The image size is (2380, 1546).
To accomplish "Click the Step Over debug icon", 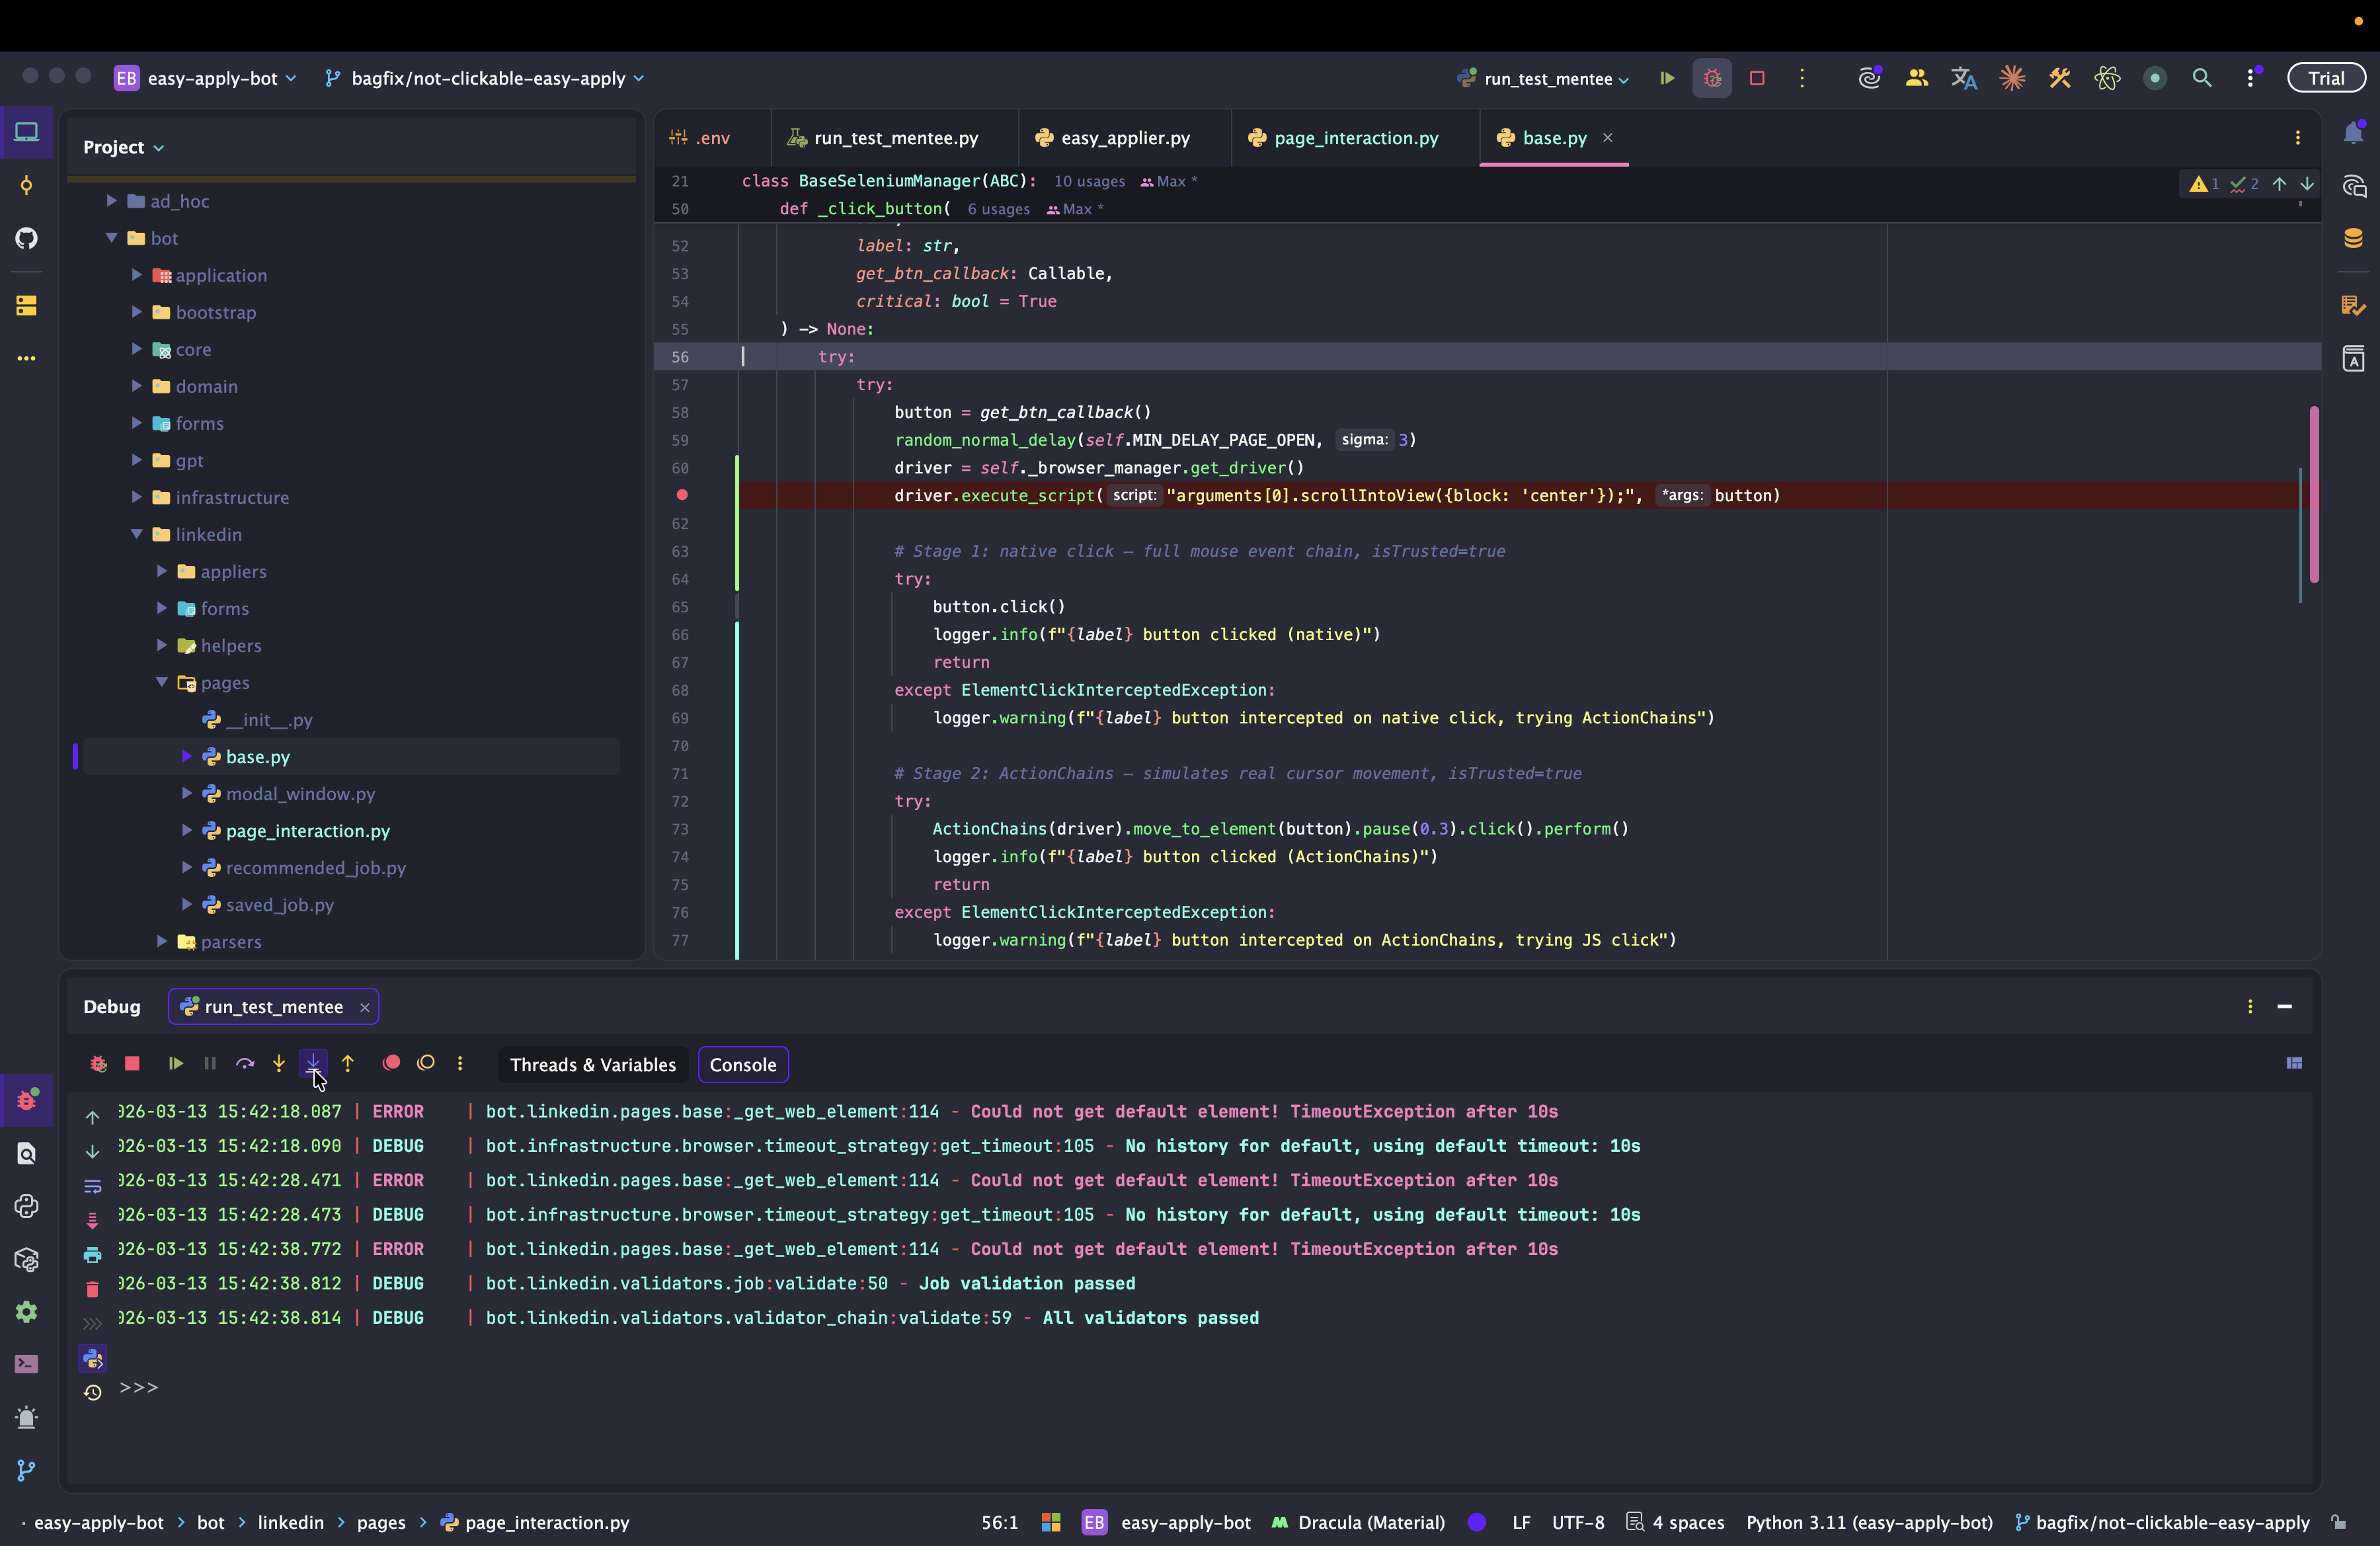I will click(x=245, y=1064).
